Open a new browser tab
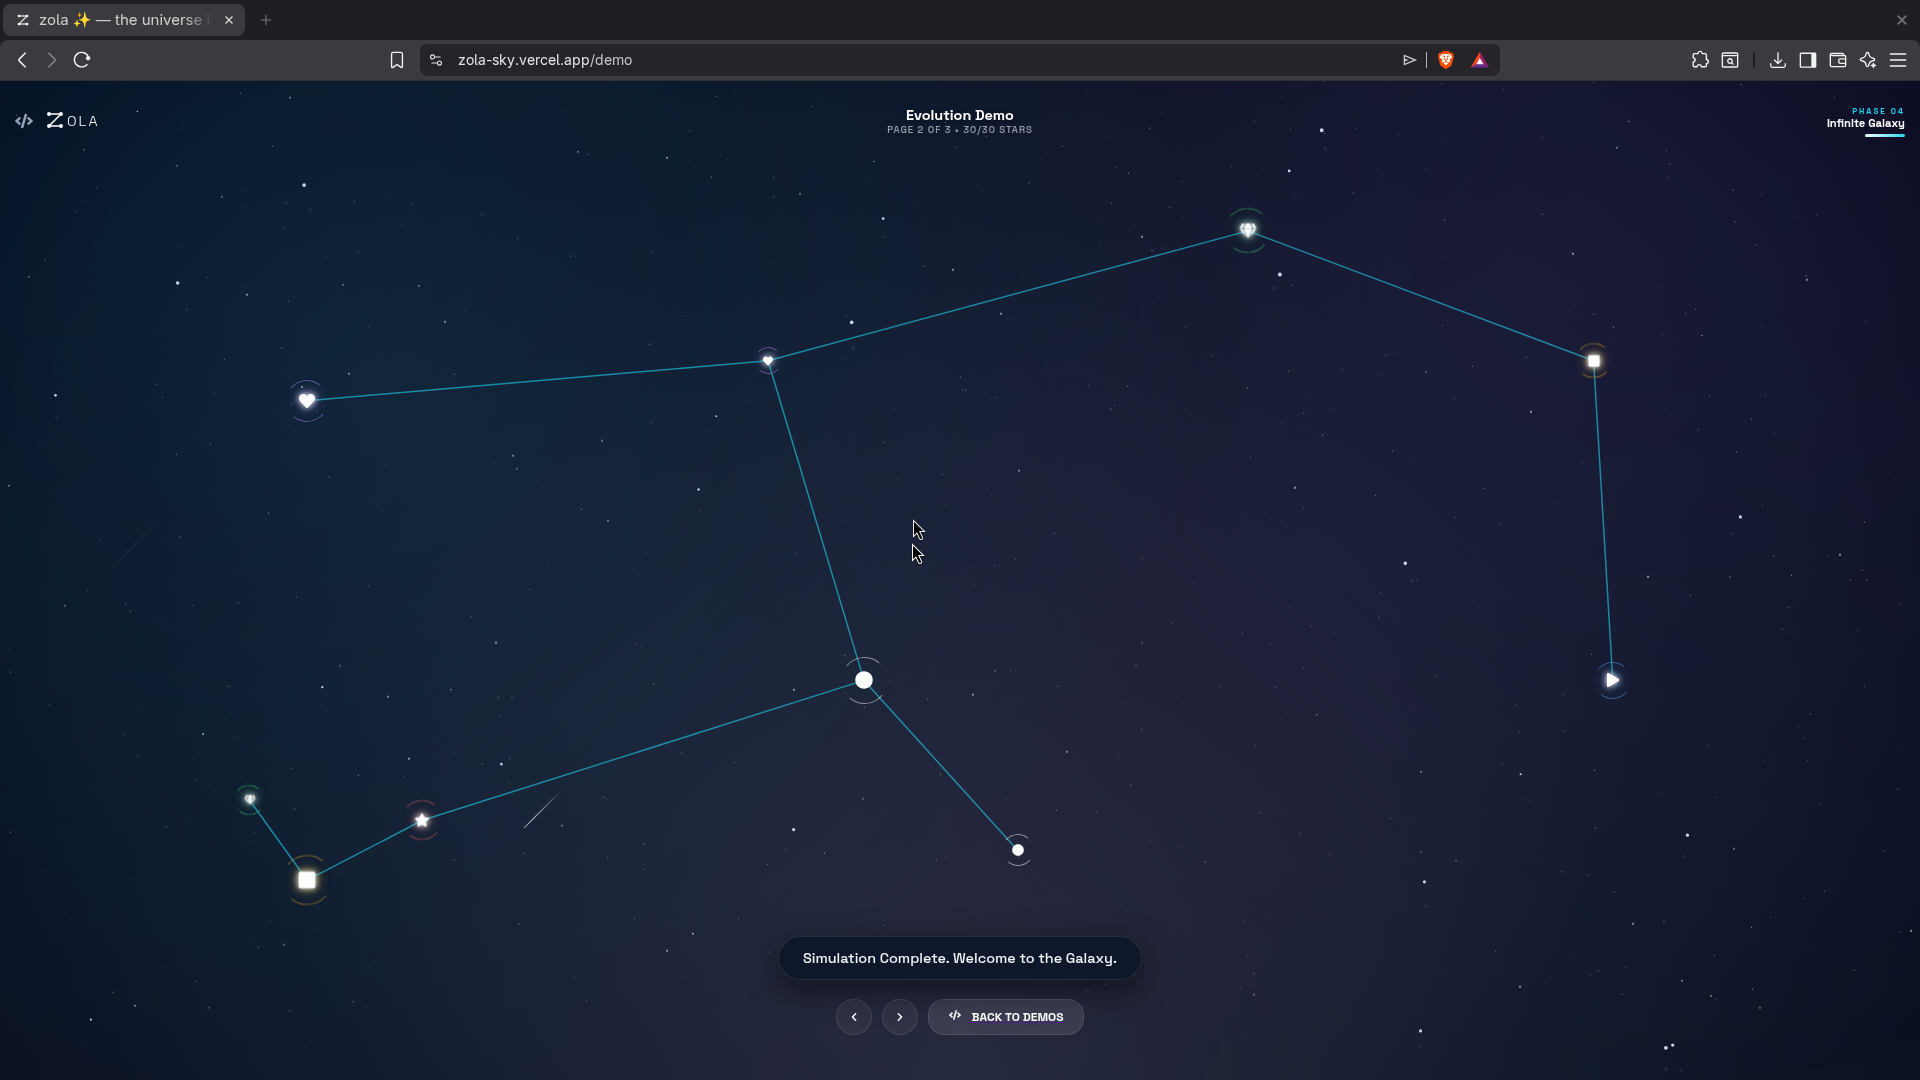The height and width of the screenshot is (1080, 1920). [x=266, y=20]
